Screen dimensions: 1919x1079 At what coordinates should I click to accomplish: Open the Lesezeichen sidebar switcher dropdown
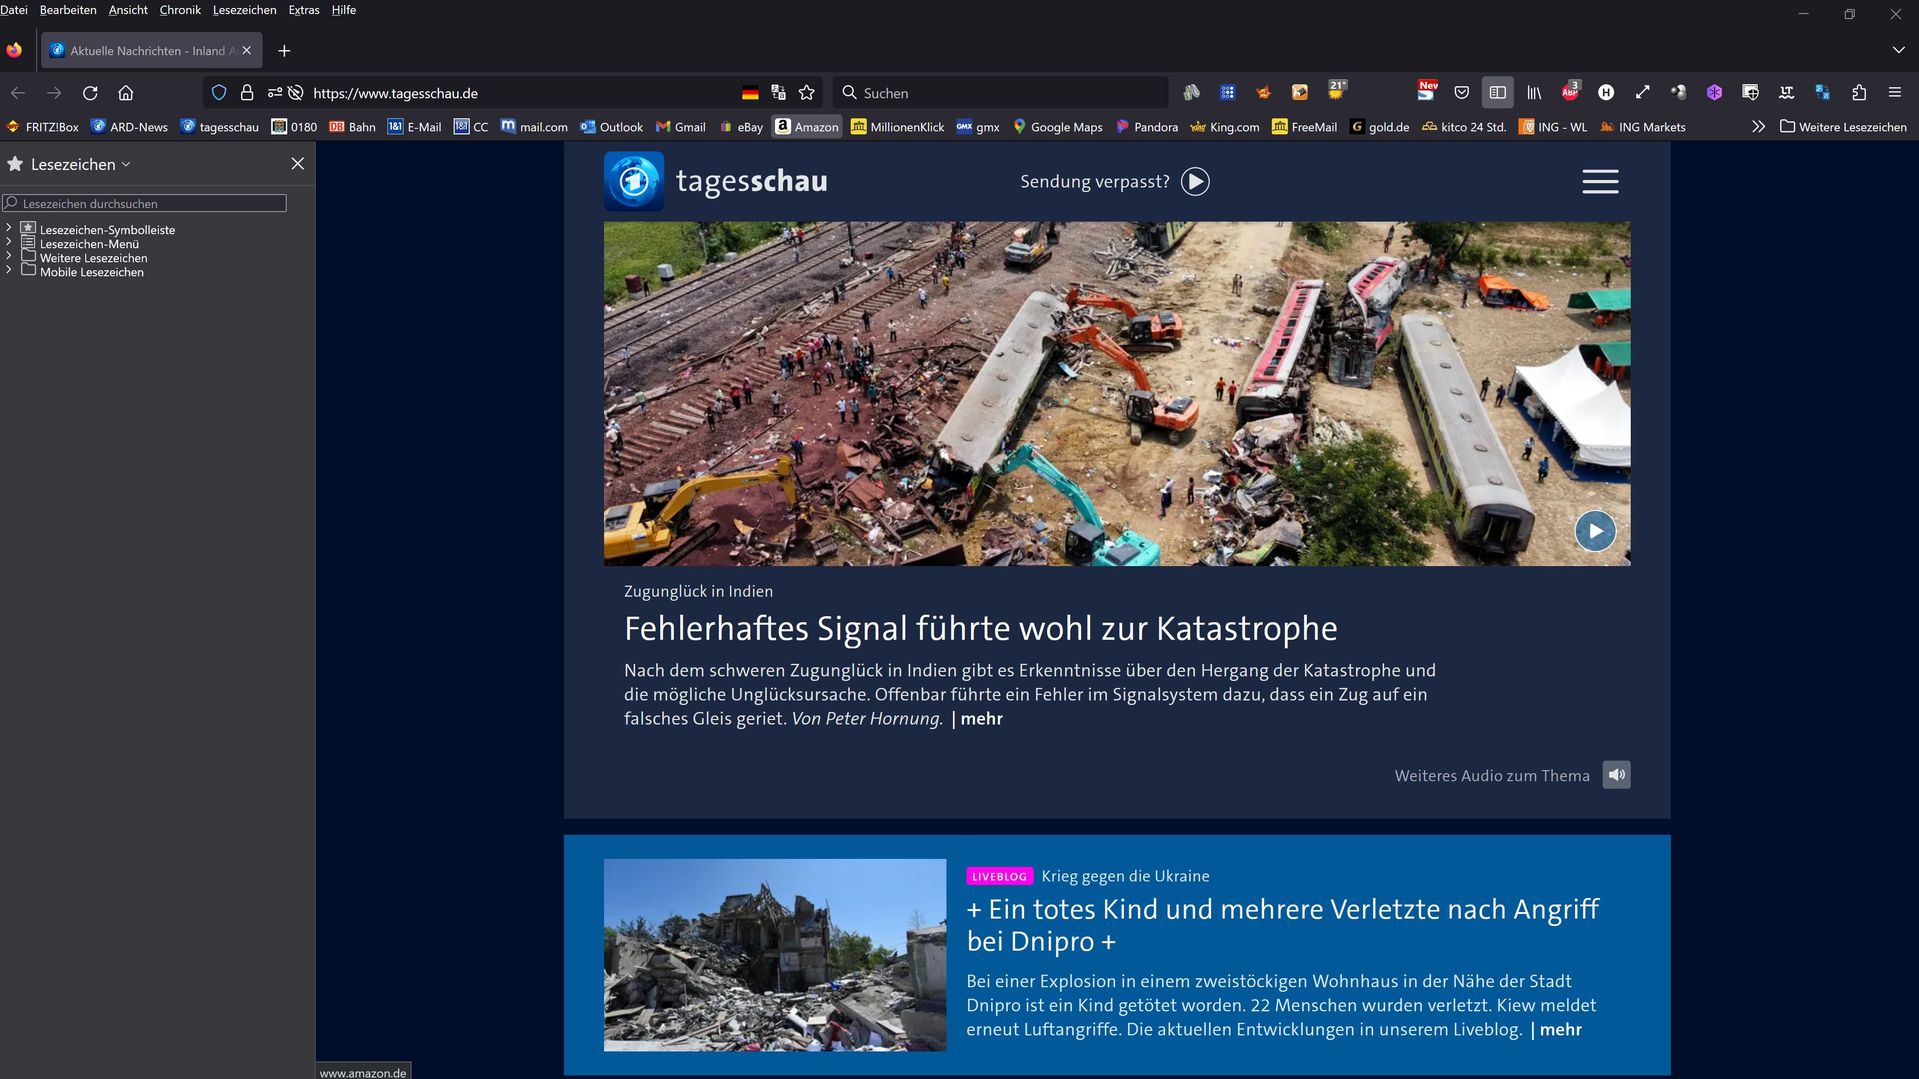pos(80,164)
